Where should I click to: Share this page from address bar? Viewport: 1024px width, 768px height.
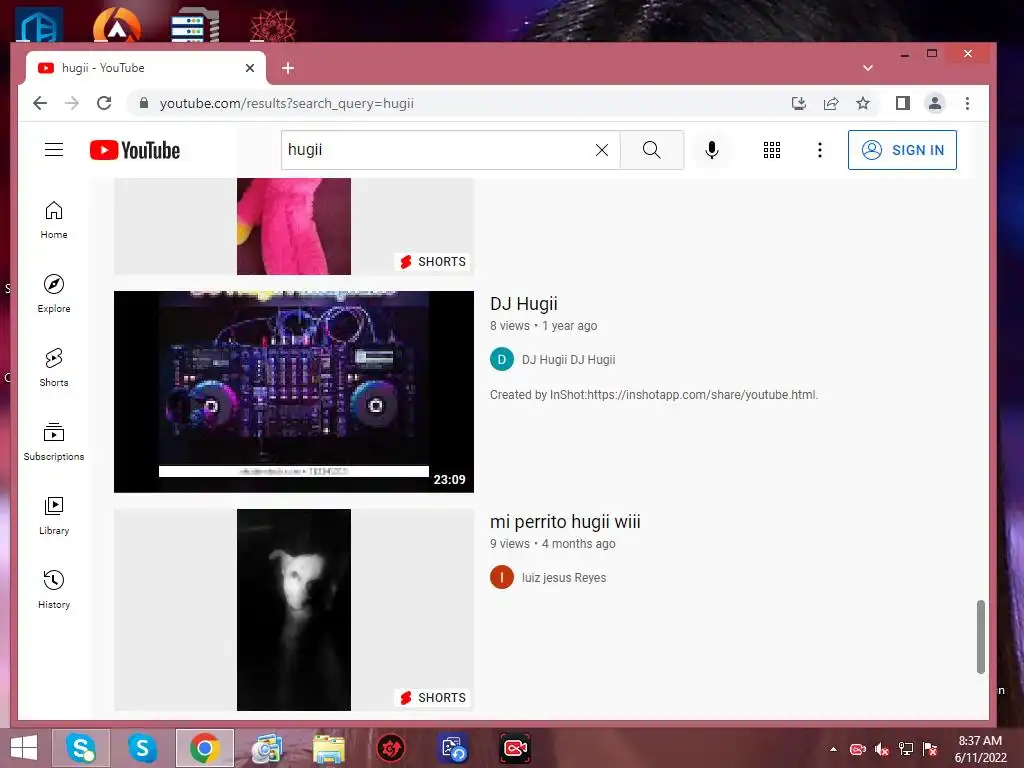[831, 103]
